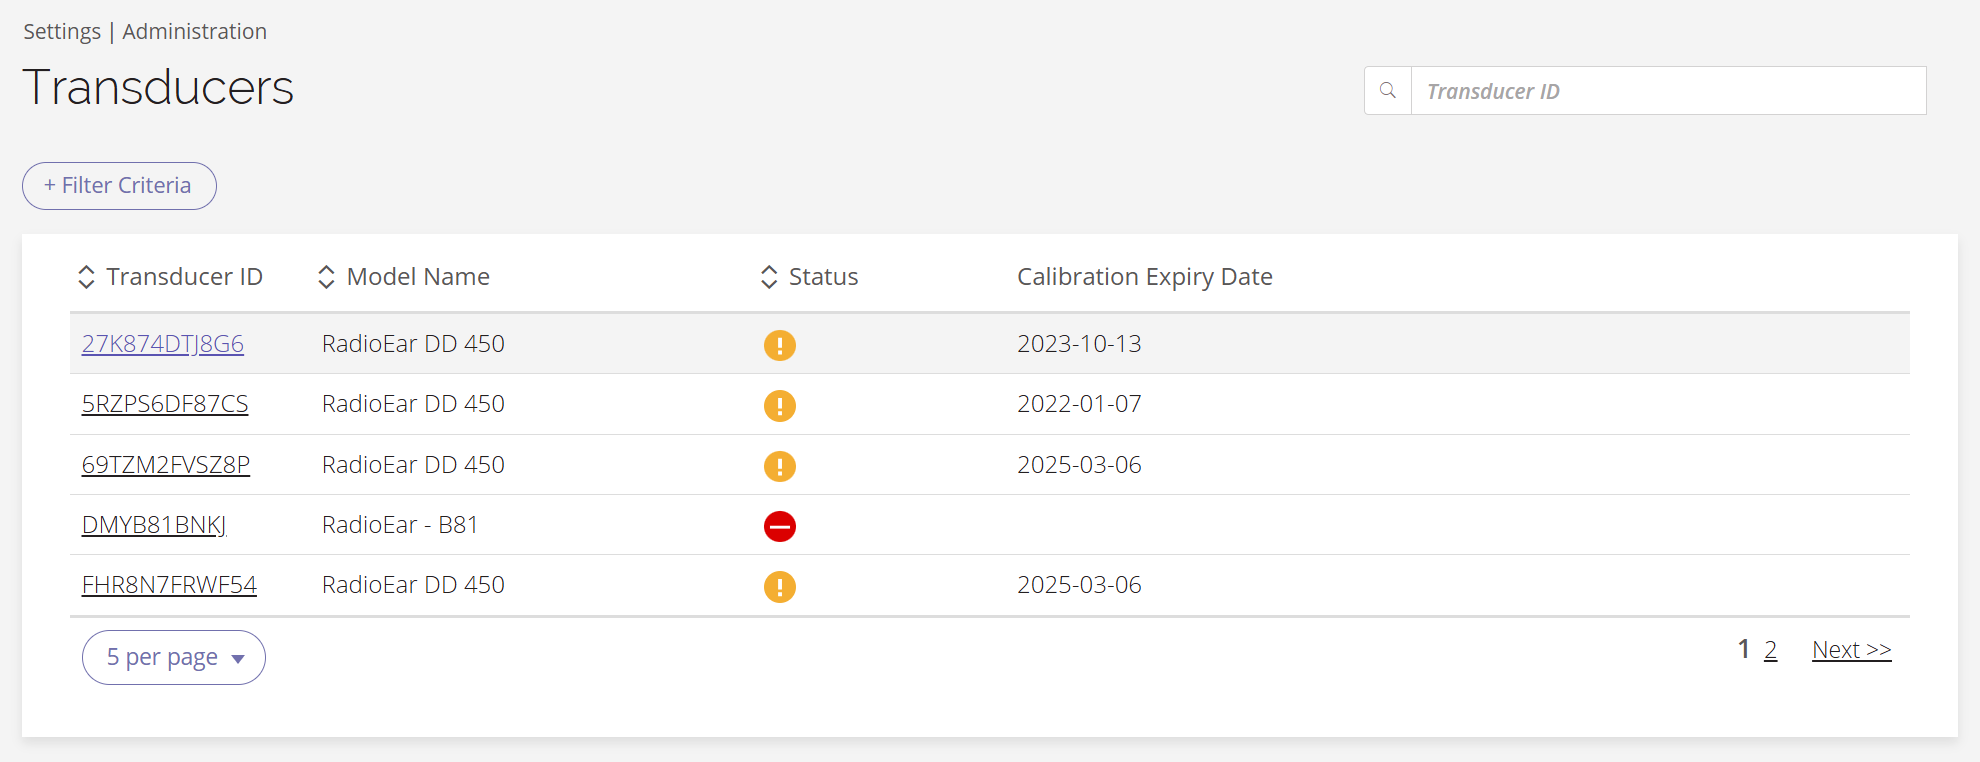Click the Next >> pagination link
Screen dimensions: 1980x762
(1852, 650)
